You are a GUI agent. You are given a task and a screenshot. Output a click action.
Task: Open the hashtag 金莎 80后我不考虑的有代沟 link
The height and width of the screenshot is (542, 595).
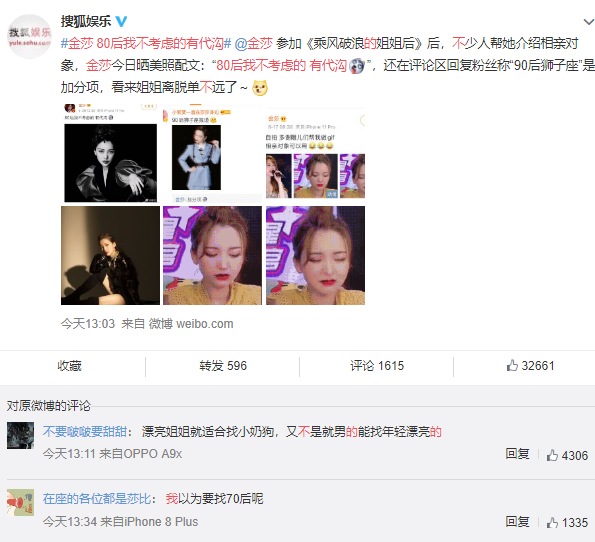(146, 44)
